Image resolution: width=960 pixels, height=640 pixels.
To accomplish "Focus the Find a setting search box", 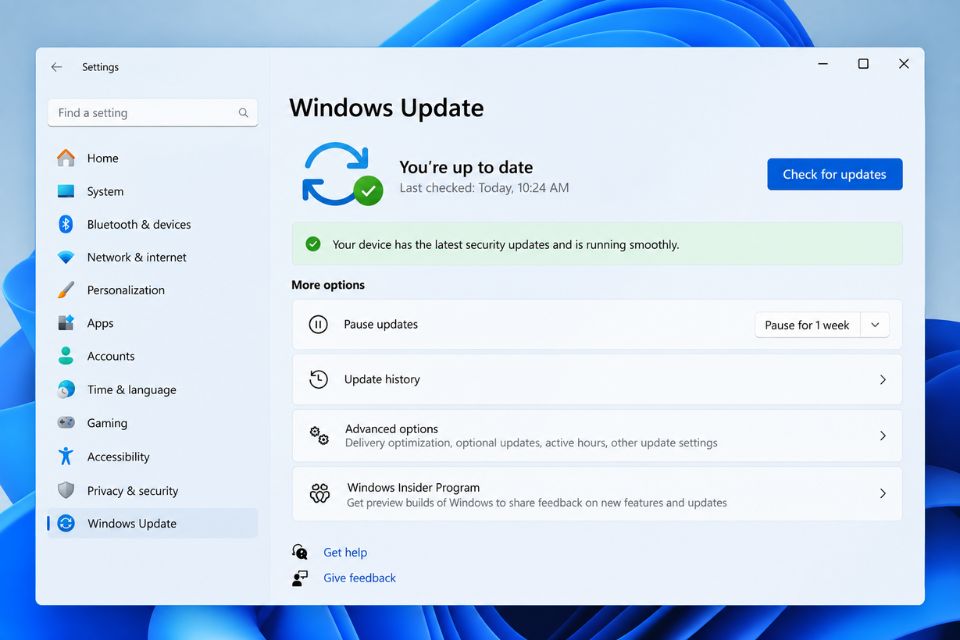I will 152,113.
